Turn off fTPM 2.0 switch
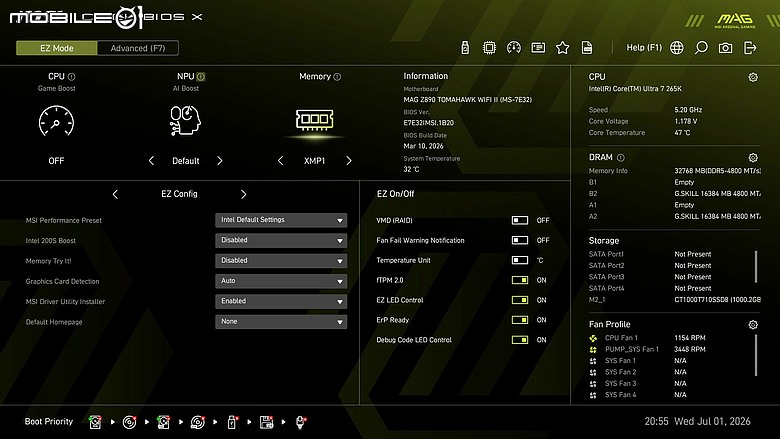This screenshot has height=439, width=780. pyautogui.click(x=520, y=280)
